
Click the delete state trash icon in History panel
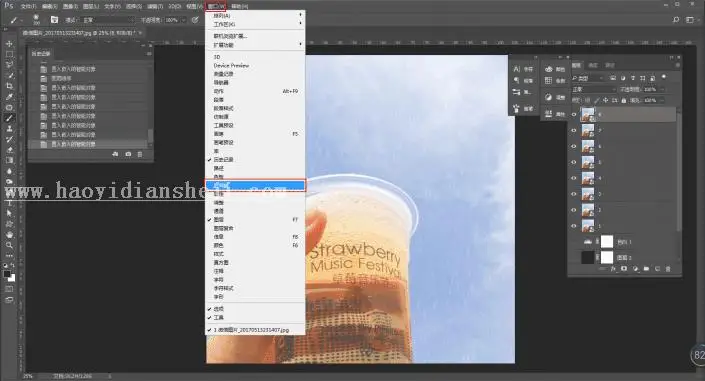pyautogui.click(x=140, y=154)
